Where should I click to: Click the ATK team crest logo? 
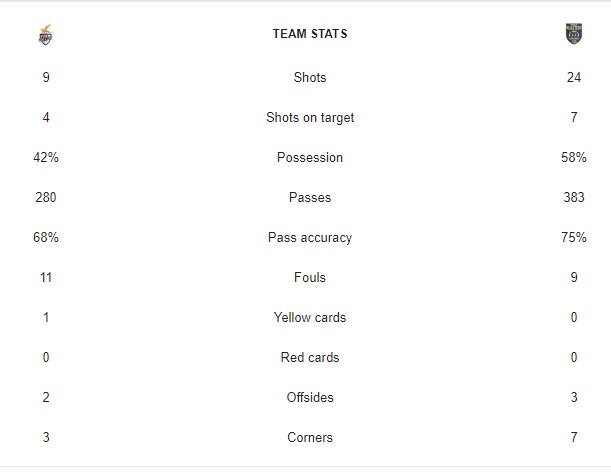[46, 35]
